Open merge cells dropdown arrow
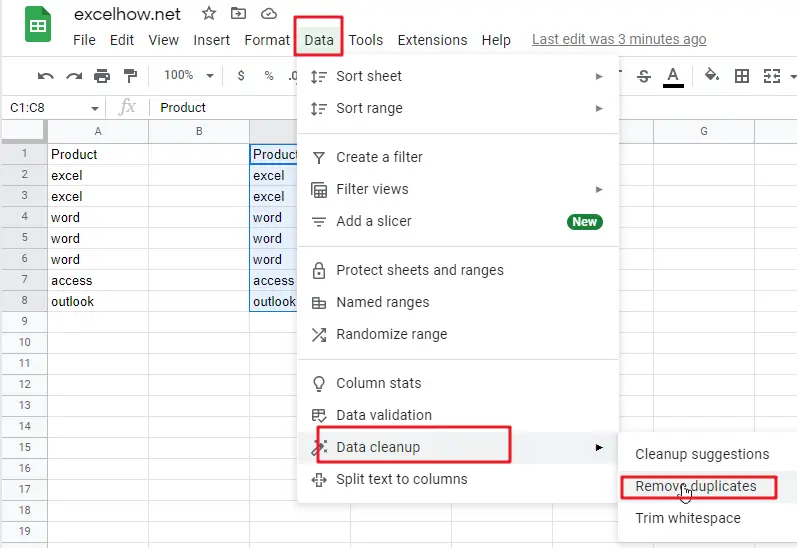This screenshot has width=797, height=548. tap(793, 77)
